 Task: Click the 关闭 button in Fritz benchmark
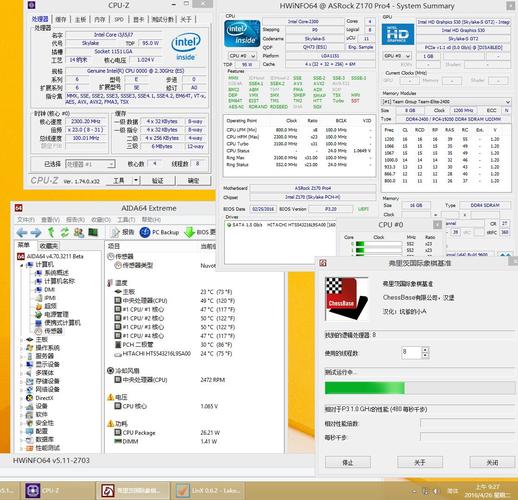[492, 462]
